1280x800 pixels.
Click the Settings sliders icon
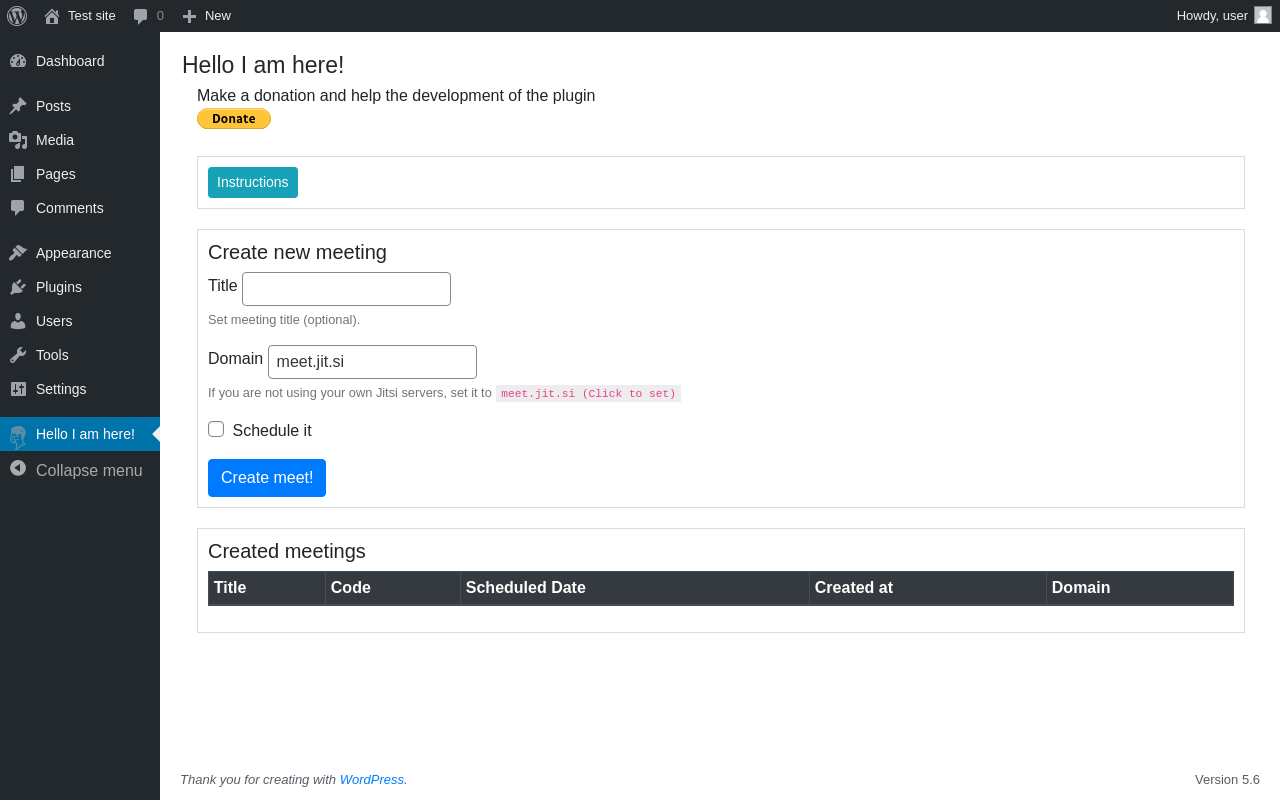pos(18,389)
